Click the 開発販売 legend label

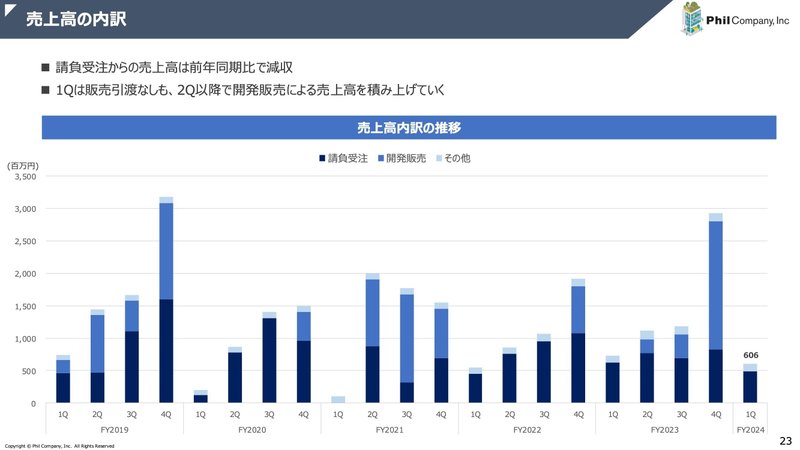click(406, 158)
